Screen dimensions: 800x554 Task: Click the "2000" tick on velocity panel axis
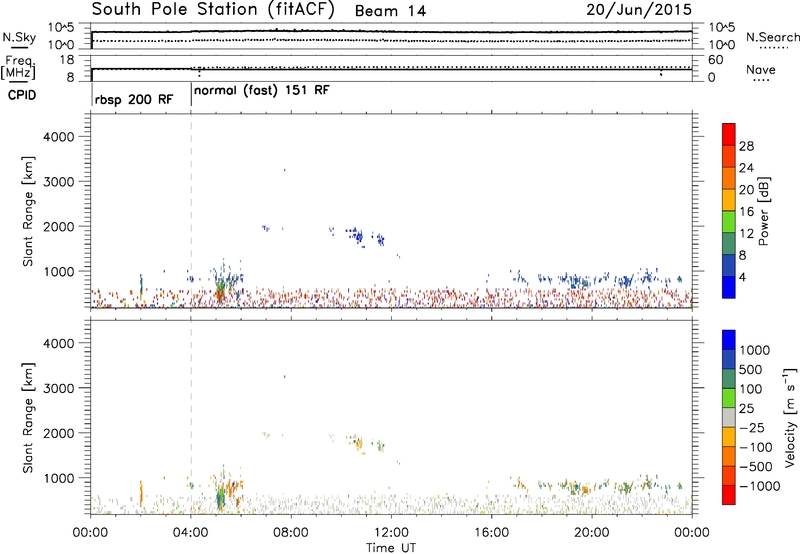58,433
